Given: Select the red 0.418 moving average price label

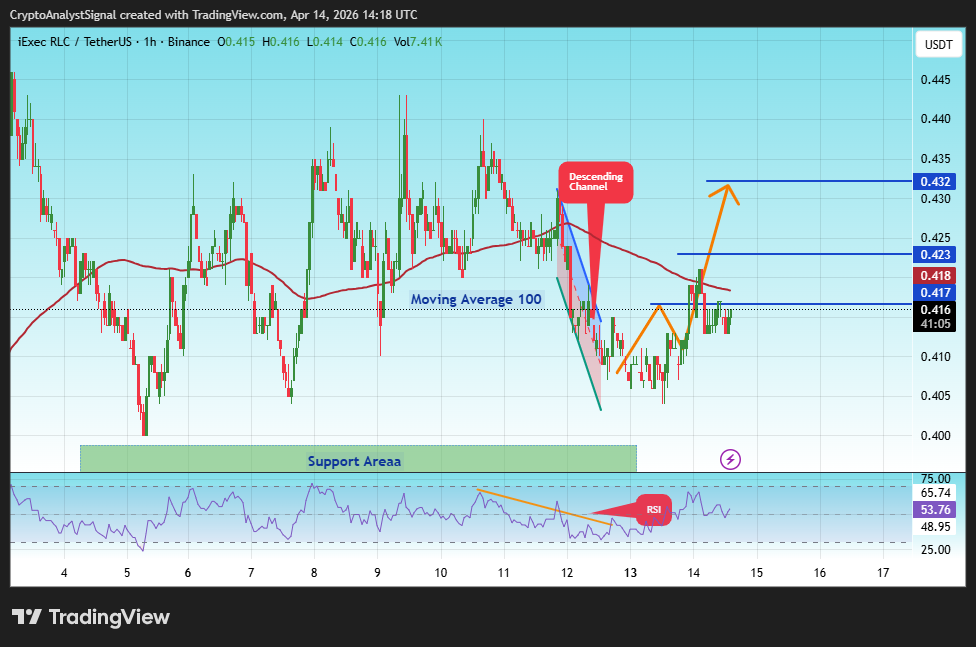Looking at the screenshot, I should pyautogui.click(x=935, y=276).
